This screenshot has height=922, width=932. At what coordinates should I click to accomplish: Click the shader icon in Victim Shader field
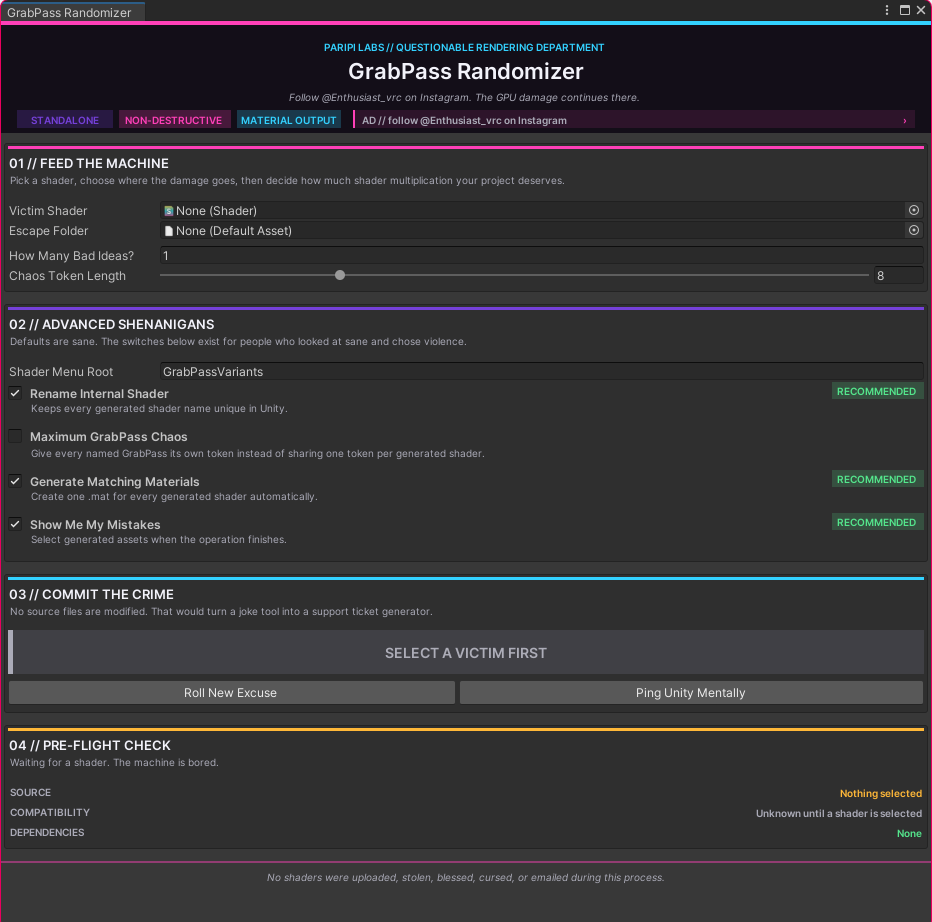169,211
